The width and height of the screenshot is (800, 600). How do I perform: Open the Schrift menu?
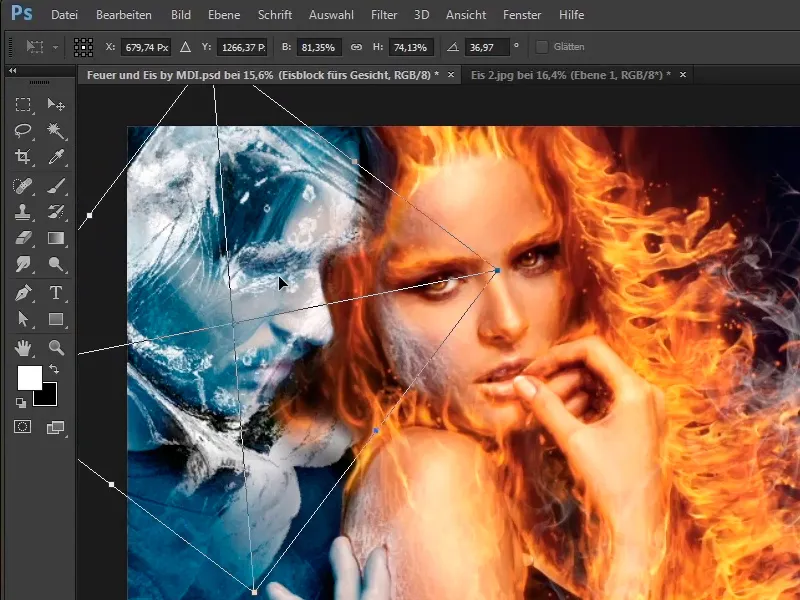click(x=274, y=15)
